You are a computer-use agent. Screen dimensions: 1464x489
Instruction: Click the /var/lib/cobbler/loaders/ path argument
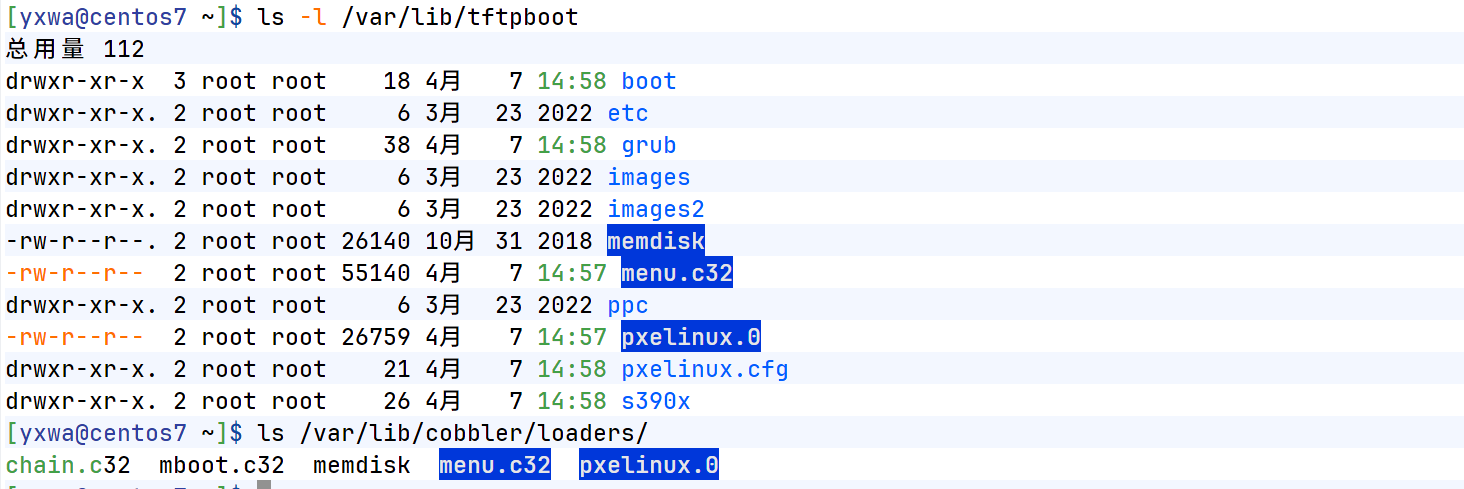(473, 433)
